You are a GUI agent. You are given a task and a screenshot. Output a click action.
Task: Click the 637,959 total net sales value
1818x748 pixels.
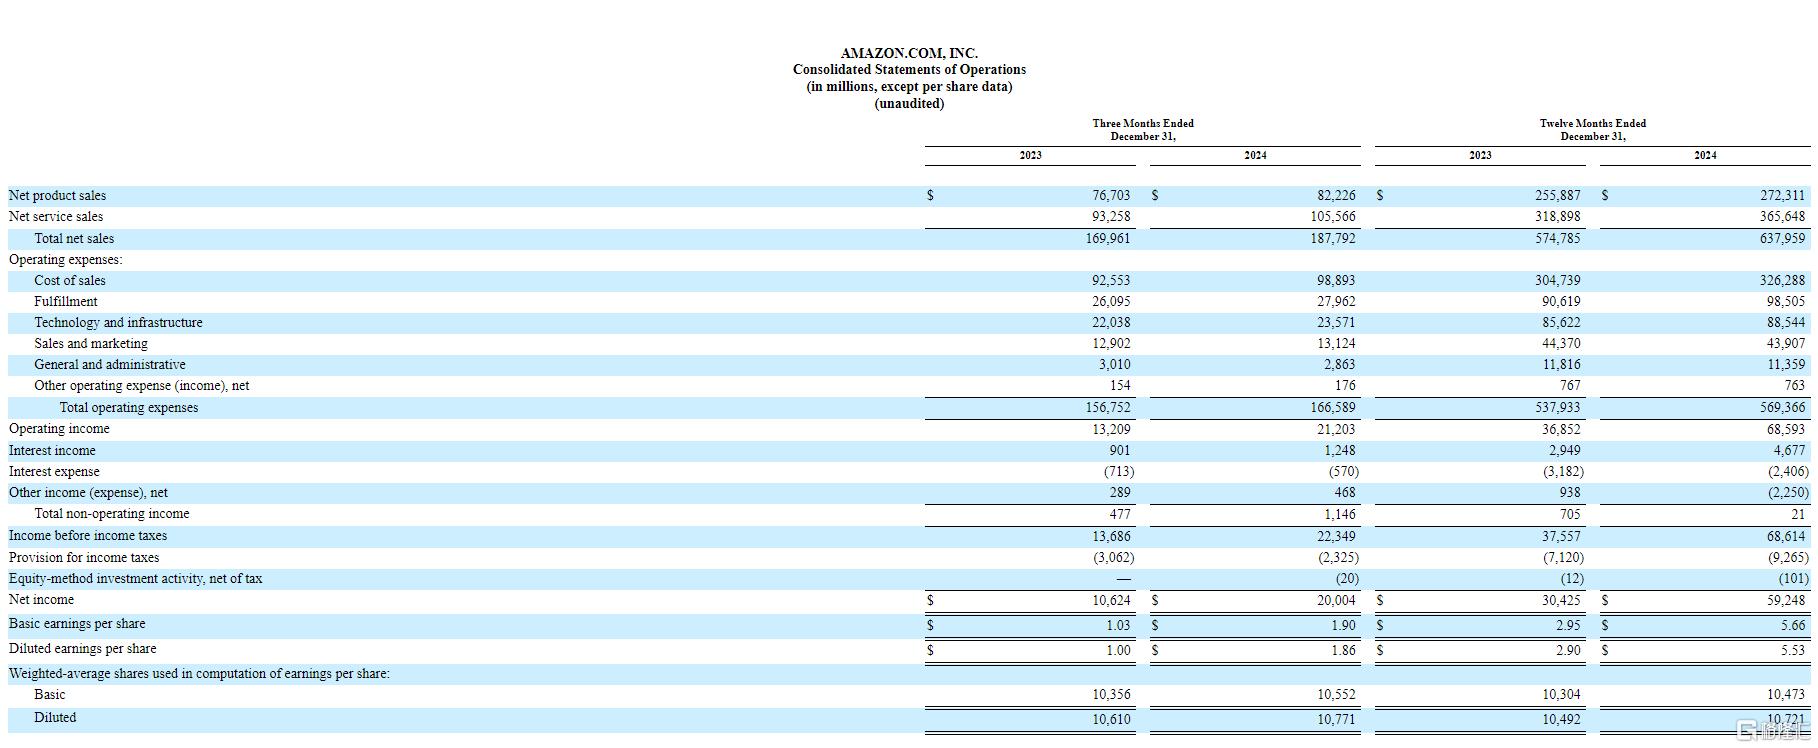tap(1782, 239)
